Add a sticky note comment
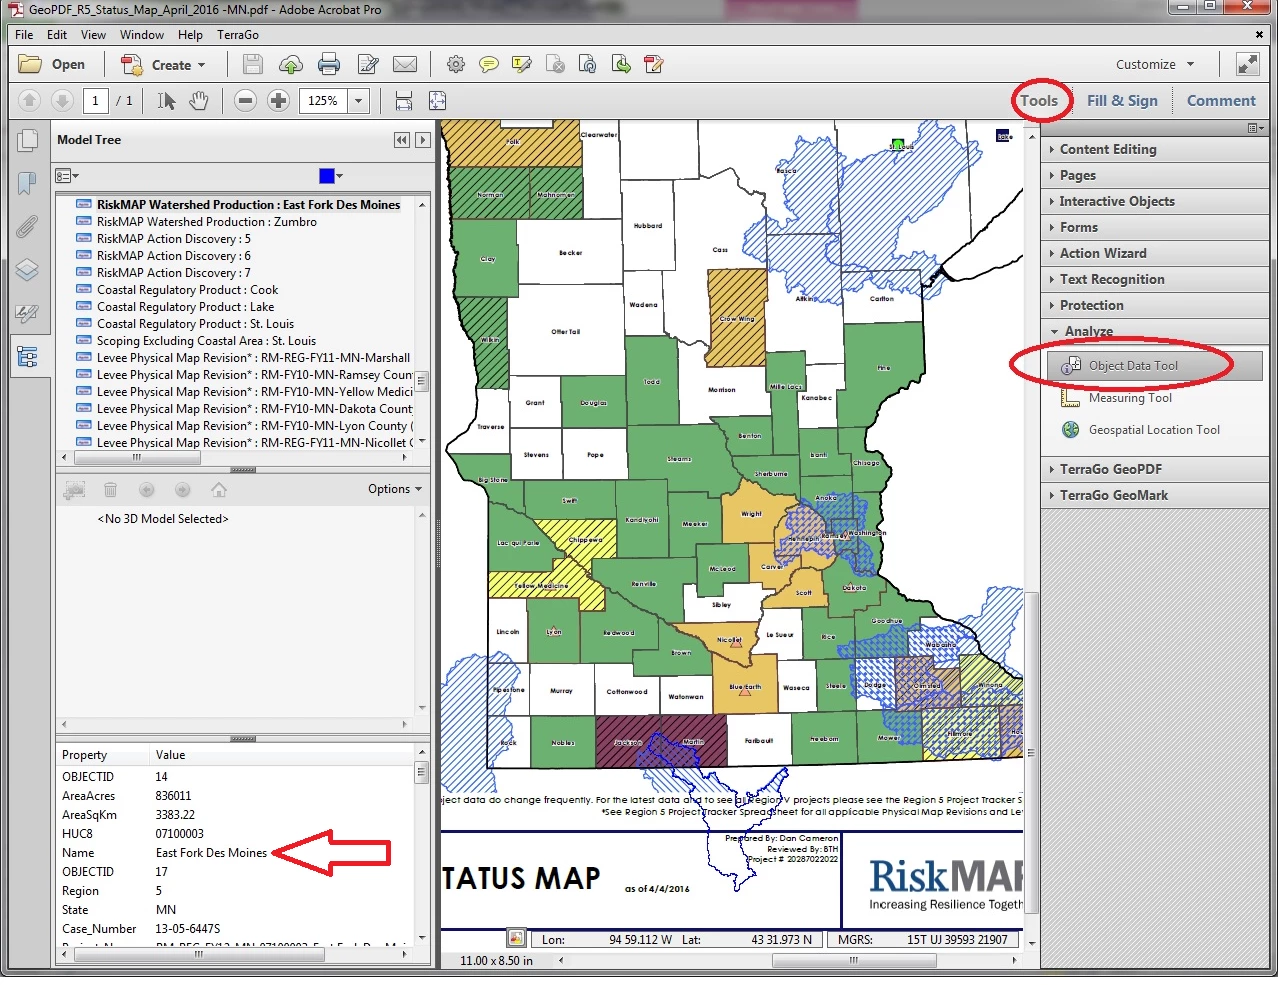The image size is (1278, 985). tap(489, 65)
